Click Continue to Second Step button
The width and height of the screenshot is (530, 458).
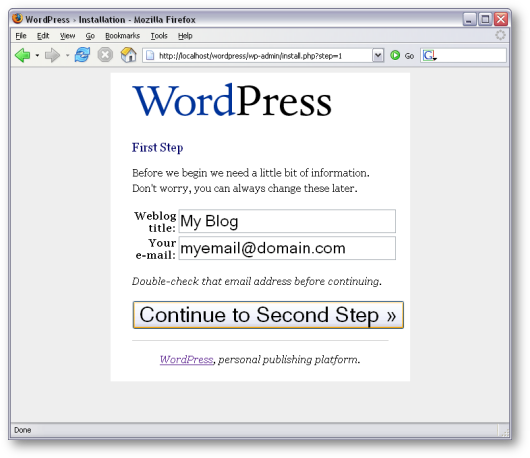pos(268,315)
